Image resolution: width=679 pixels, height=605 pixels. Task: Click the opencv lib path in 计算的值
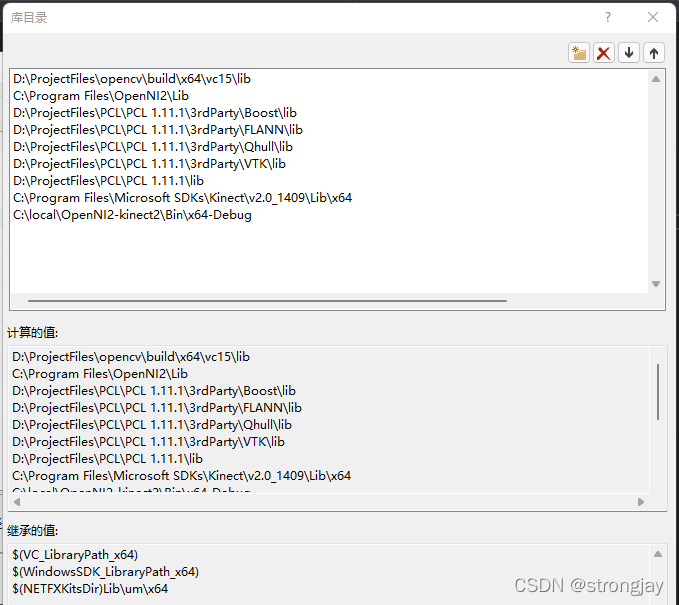point(131,357)
